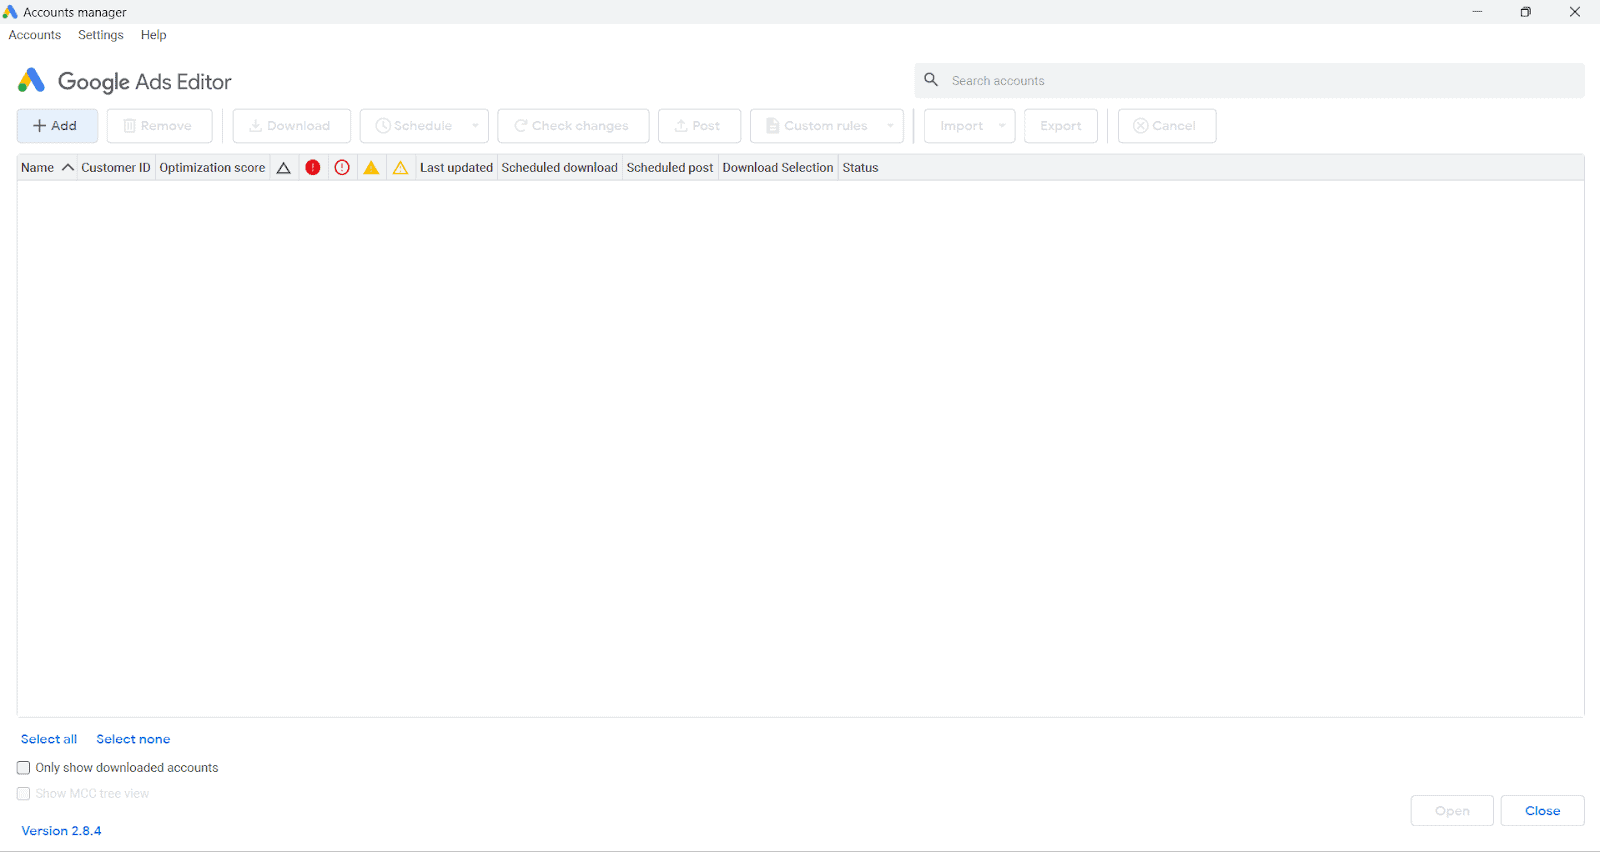
Task: Focus the Search accounts field
Action: coord(1250,81)
